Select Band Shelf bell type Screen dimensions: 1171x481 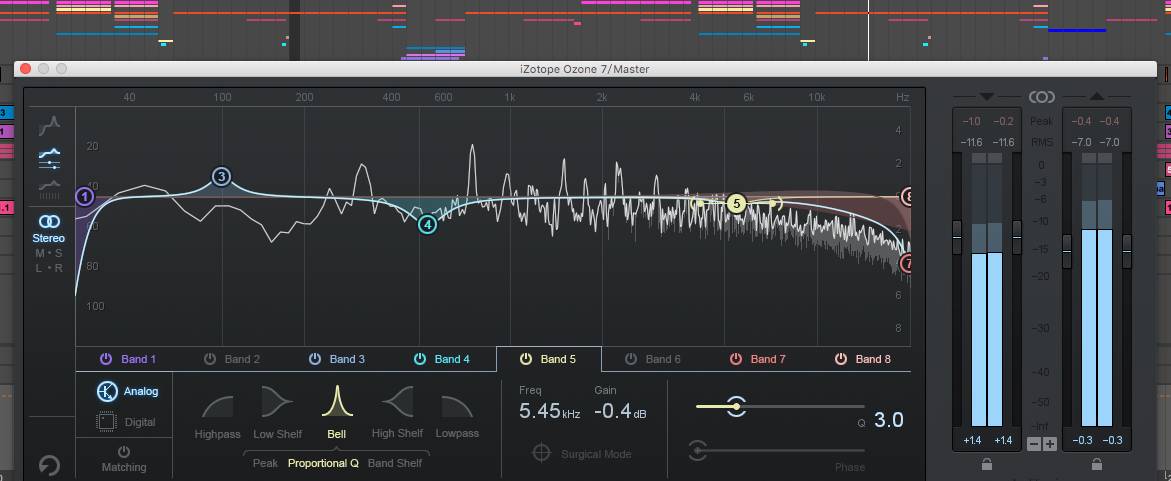coord(395,463)
